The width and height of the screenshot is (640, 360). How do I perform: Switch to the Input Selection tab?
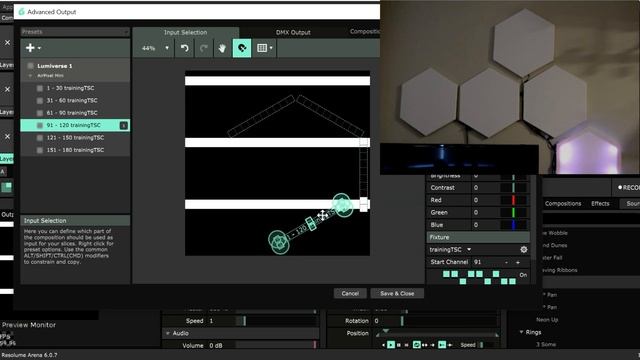(x=185, y=32)
